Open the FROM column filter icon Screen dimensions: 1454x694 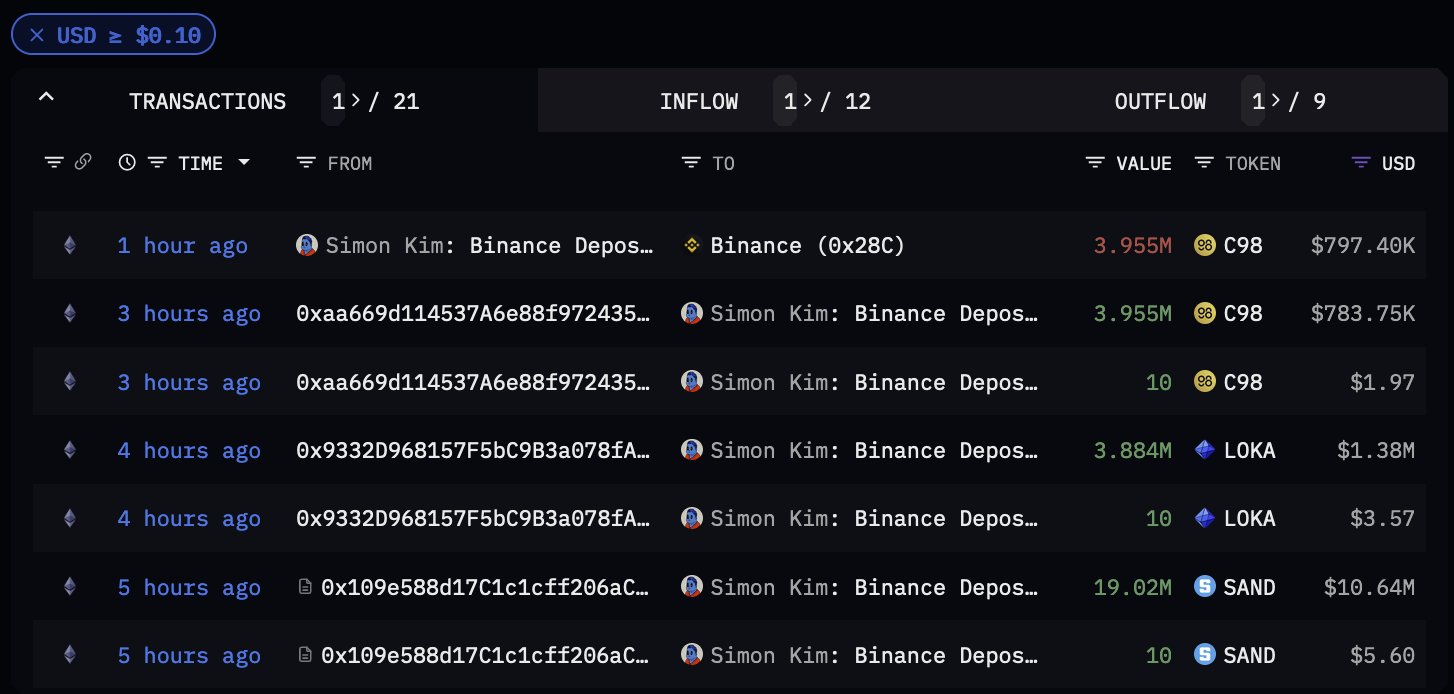tap(306, 163)
